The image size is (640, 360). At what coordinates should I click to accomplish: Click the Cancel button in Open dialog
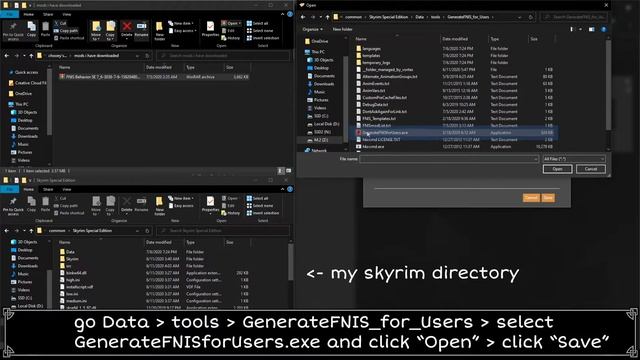point(591,169)
